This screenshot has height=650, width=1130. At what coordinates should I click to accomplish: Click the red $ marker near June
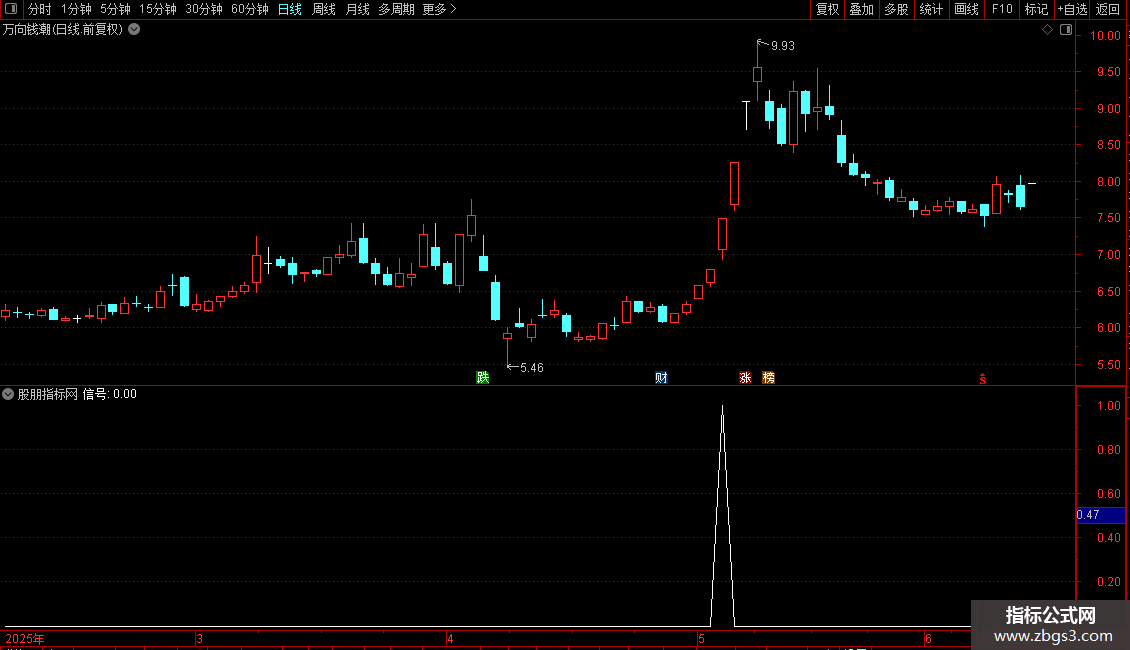983,379
